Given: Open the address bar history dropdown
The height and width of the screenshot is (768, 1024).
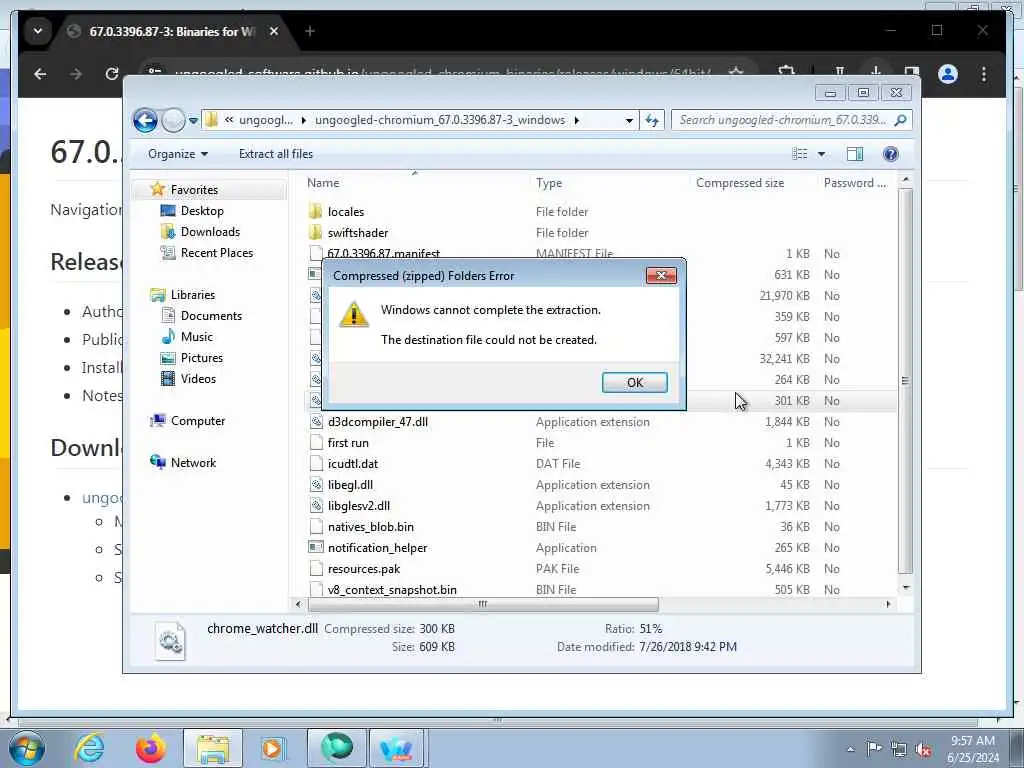Looking at the screenshot, I should click(628, 120).
